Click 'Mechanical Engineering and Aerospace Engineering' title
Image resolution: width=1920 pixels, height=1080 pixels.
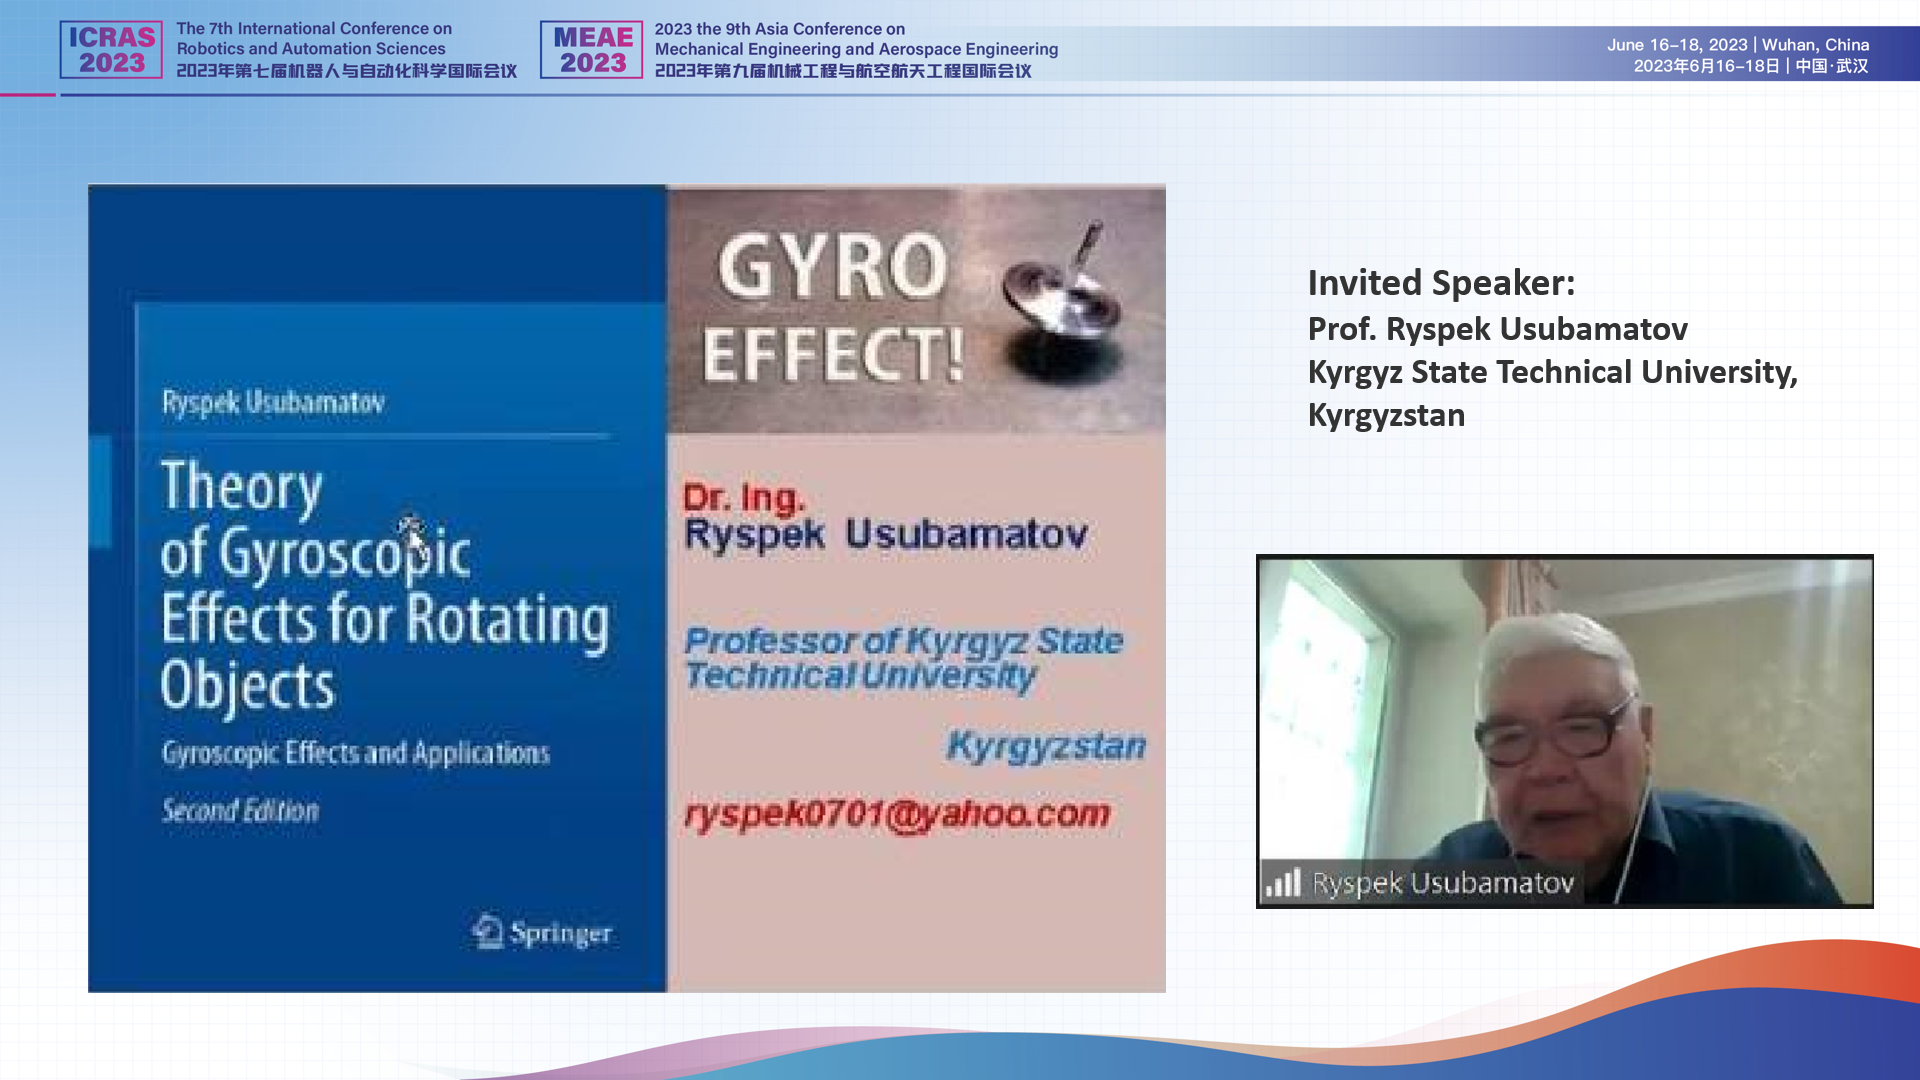point(856,49)
